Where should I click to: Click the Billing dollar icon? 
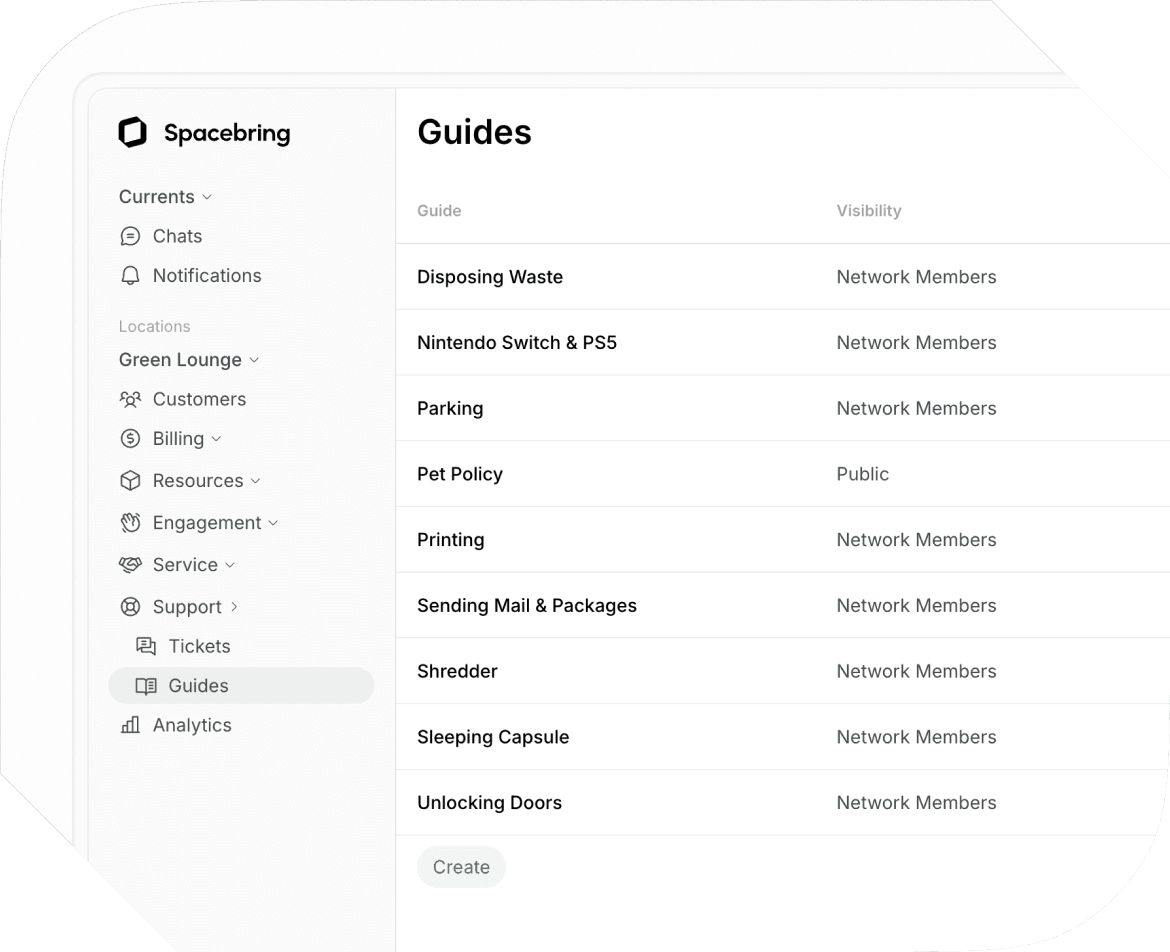[x=130, y=438]
